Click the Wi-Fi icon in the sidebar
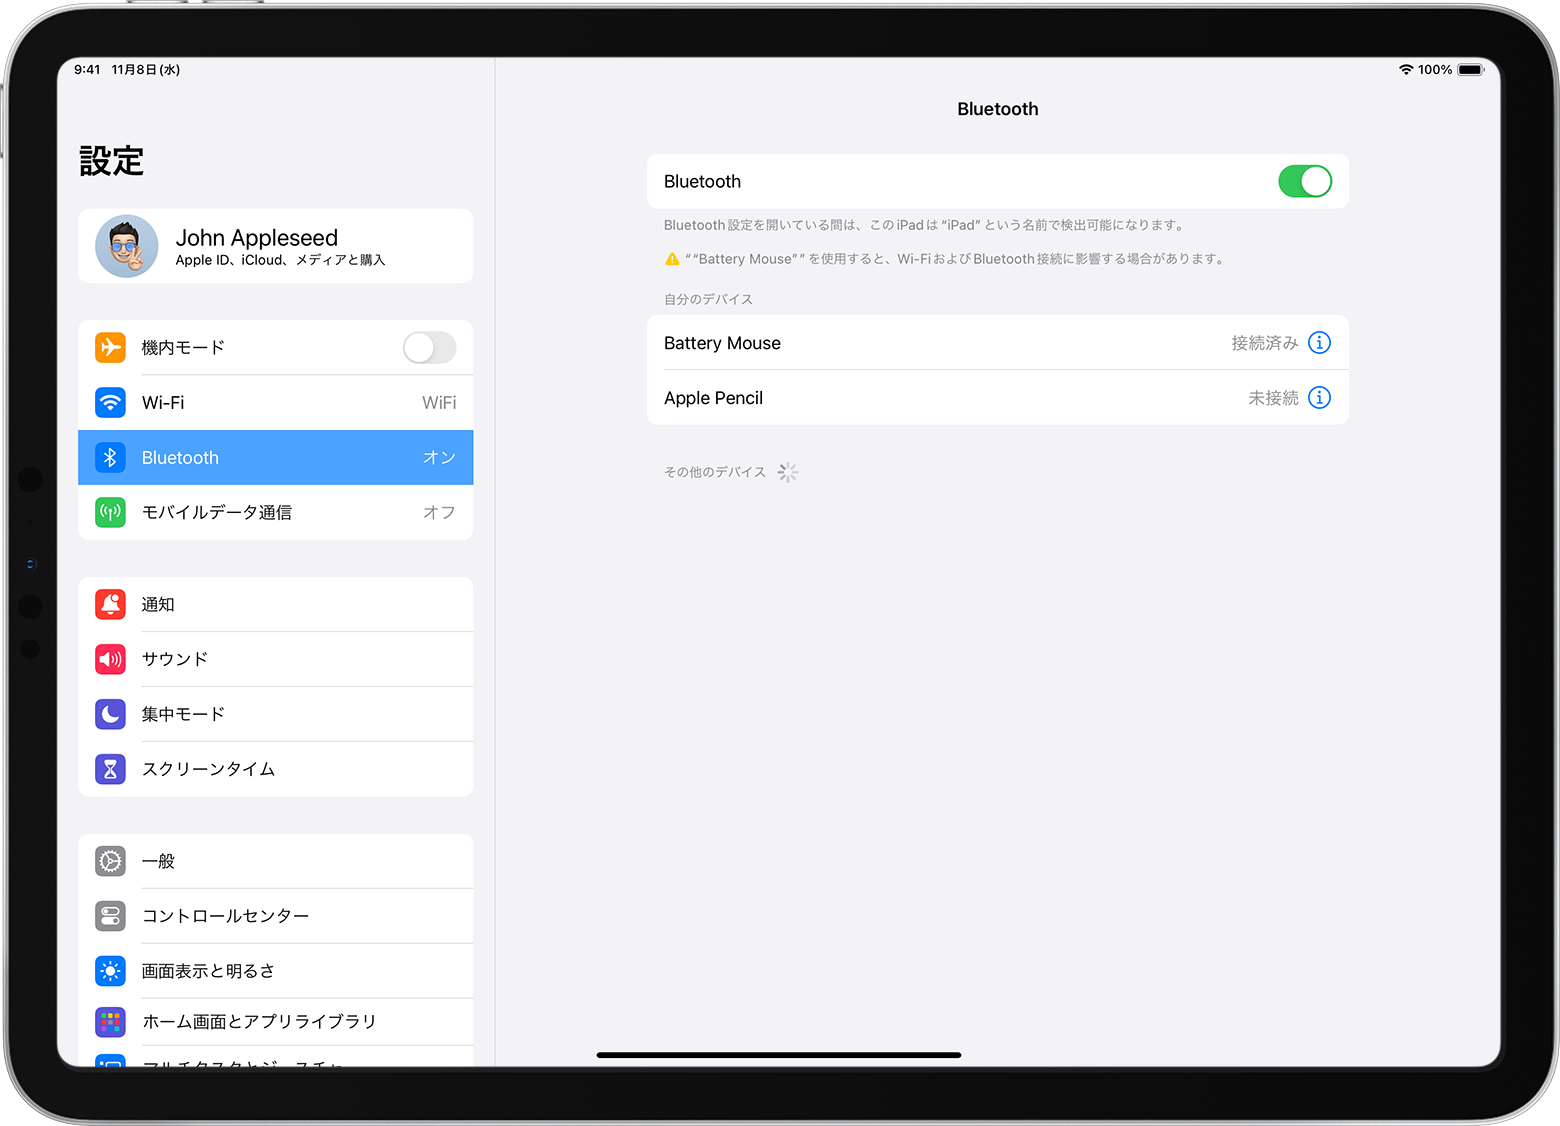This screenshot has width=1560, height=1126. click(110, 402)
